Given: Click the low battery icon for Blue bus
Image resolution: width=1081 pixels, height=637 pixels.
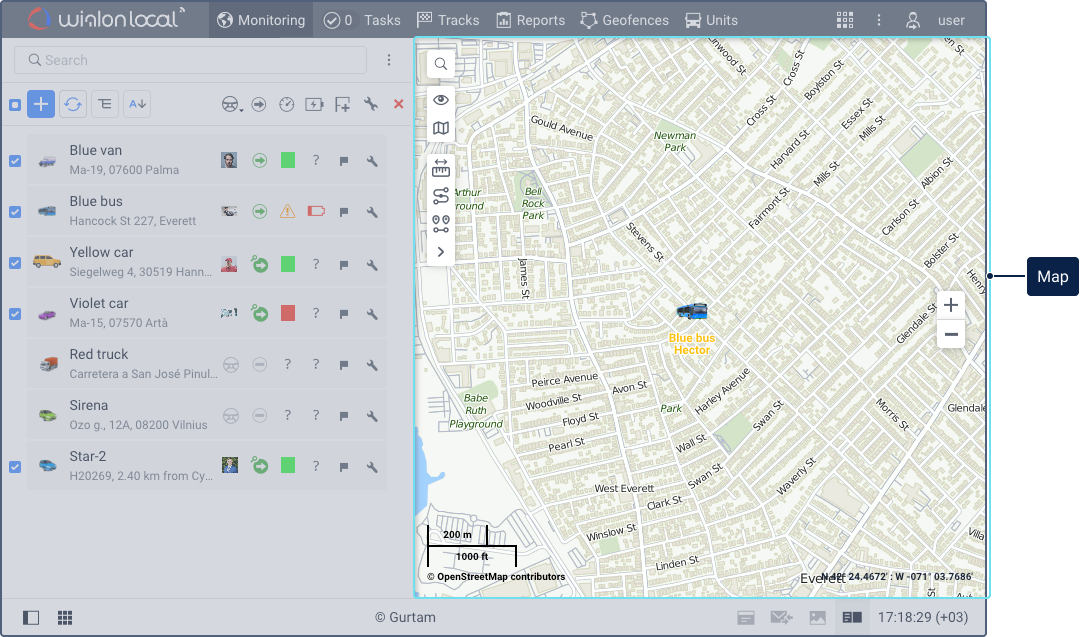Looking at the screenshot, I should (316, 212).
